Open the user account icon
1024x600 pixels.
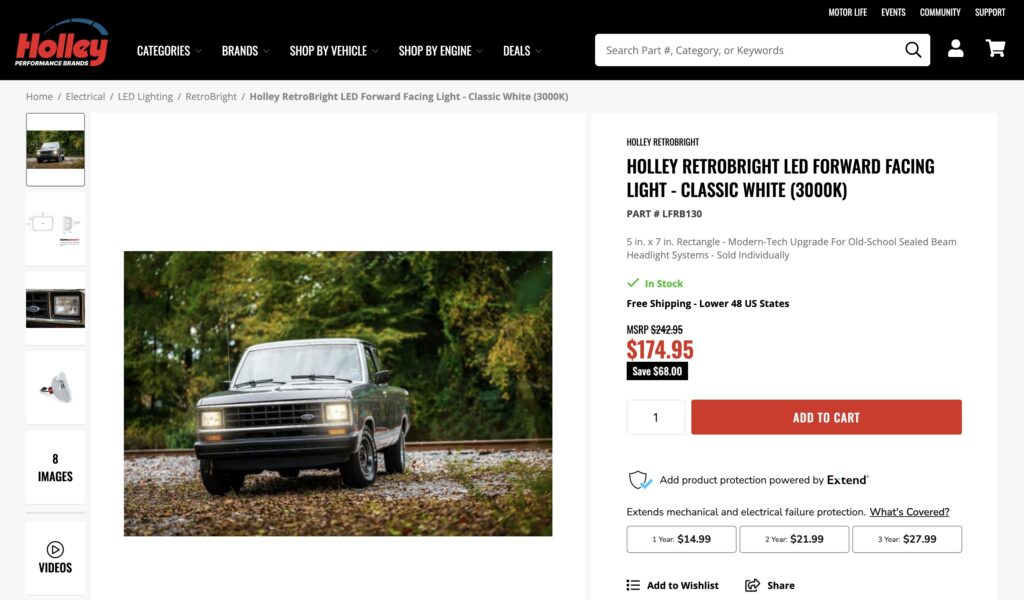tap(955, 48)
